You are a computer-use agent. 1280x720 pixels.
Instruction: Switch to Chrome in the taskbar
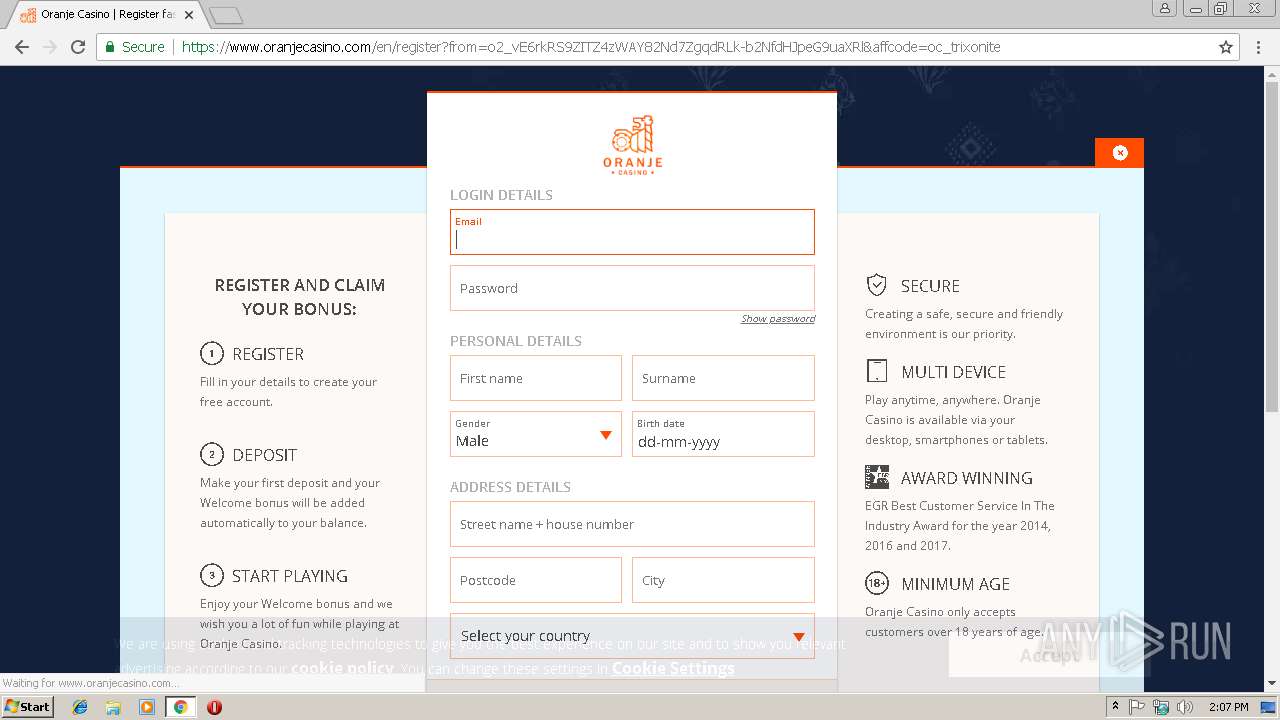pyautogui.click(x=181, y=707)
